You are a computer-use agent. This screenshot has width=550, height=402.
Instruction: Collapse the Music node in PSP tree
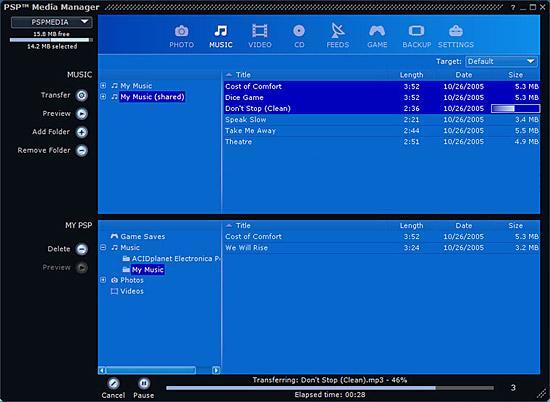[103, 248]
